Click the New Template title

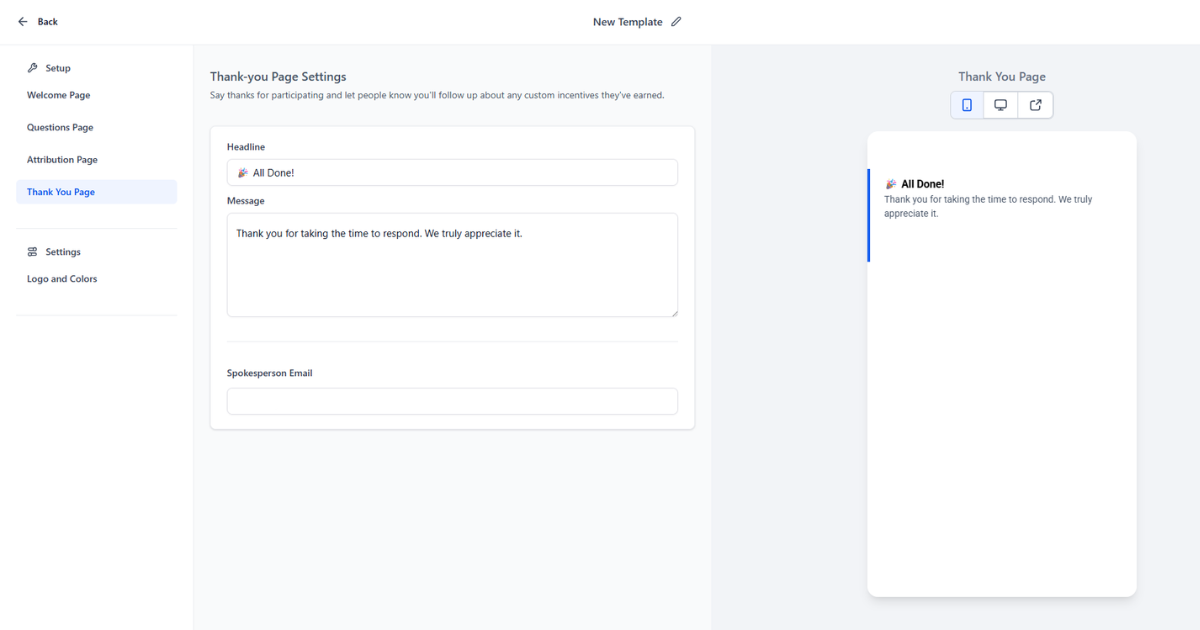coord(627,22)
